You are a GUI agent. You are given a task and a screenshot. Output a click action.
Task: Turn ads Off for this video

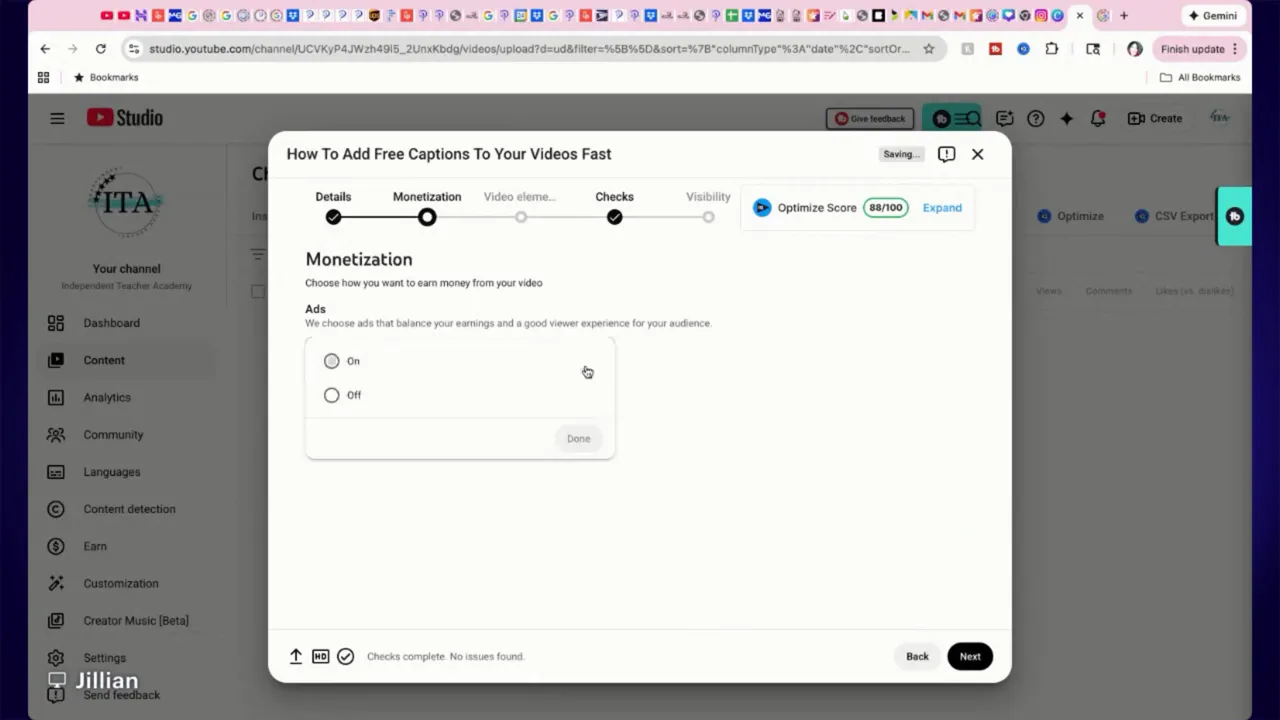point(331,395)
